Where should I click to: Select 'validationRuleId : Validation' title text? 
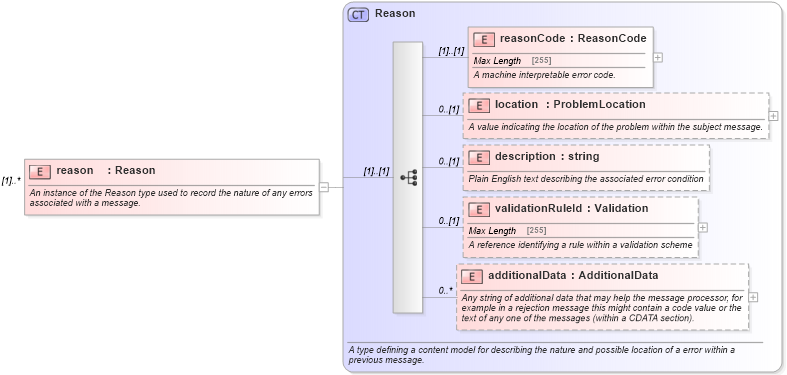click(572, 208)
